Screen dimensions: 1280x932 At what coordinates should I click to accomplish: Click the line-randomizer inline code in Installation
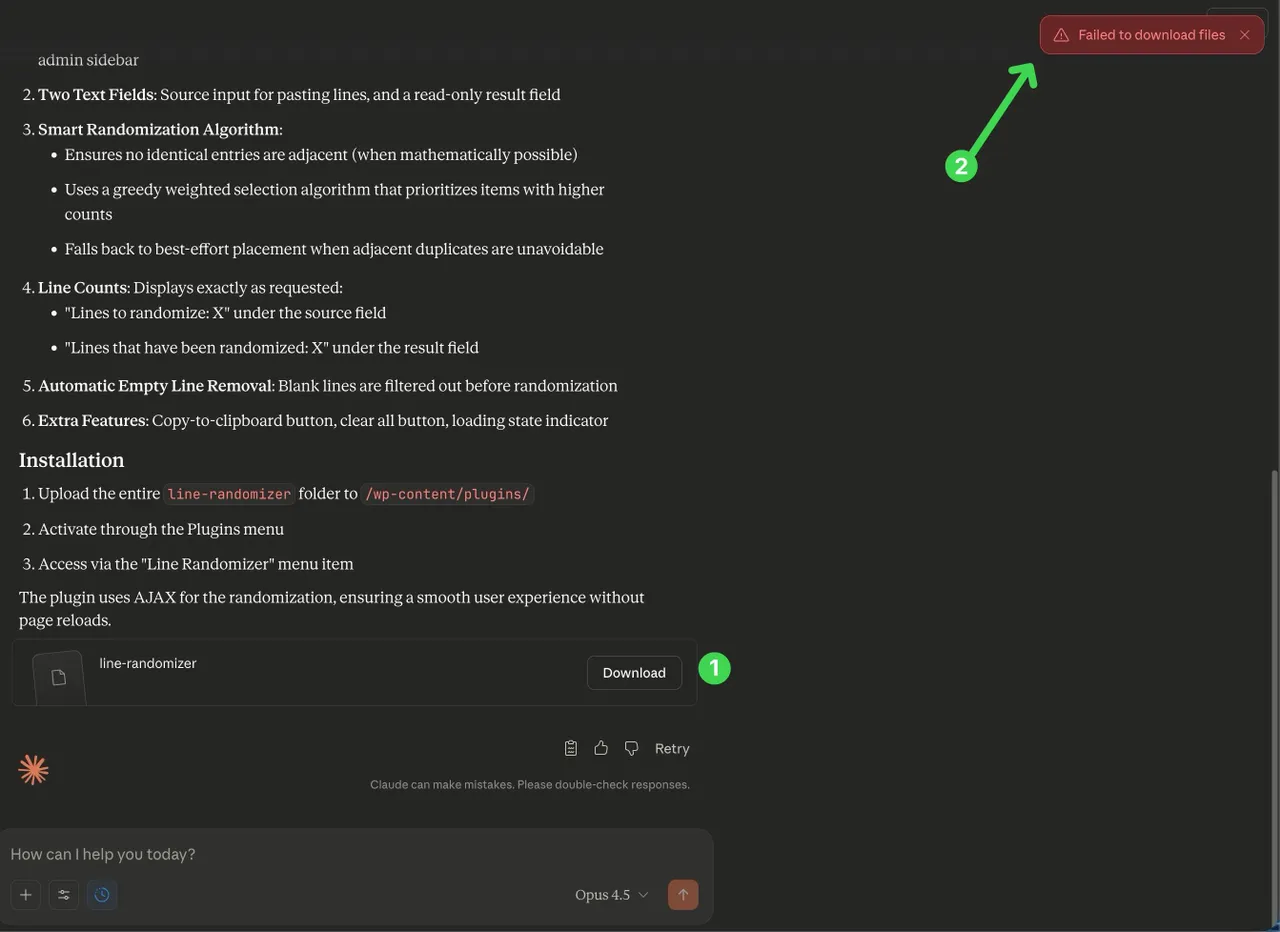tap(229, 494)
